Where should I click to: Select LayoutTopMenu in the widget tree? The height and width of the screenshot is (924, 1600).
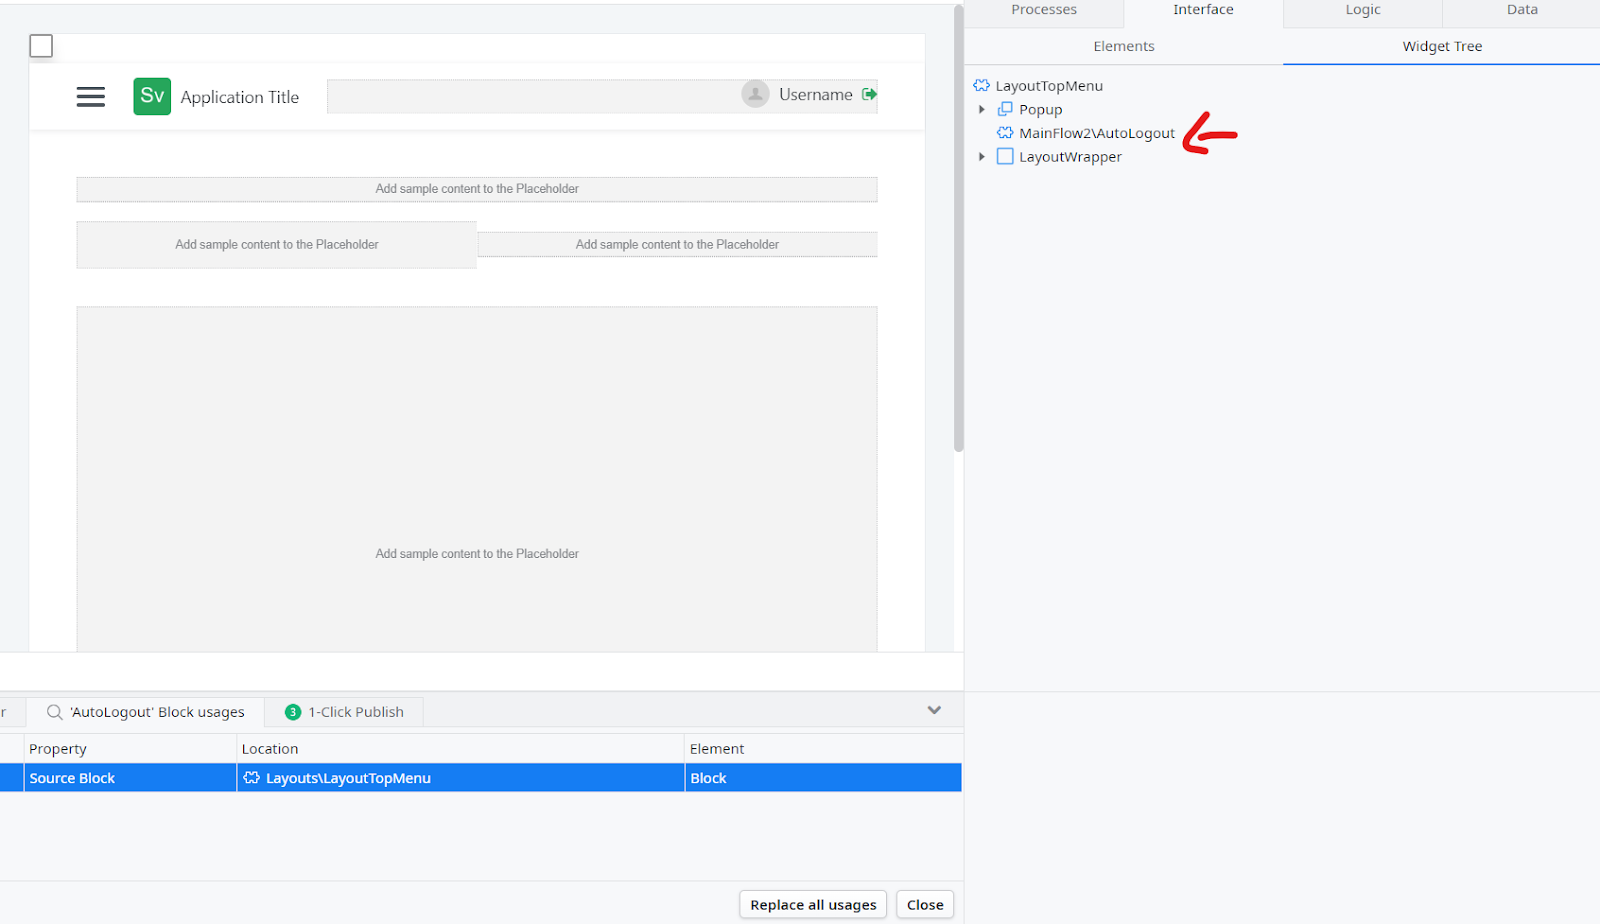(1049, 86)
